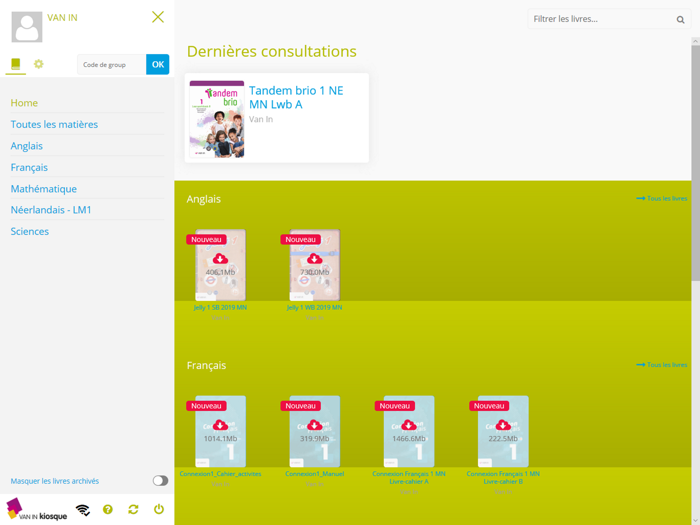Click the Nouveau badge on Jelly 1 WB
700x525 pixels.
point(300,239)
